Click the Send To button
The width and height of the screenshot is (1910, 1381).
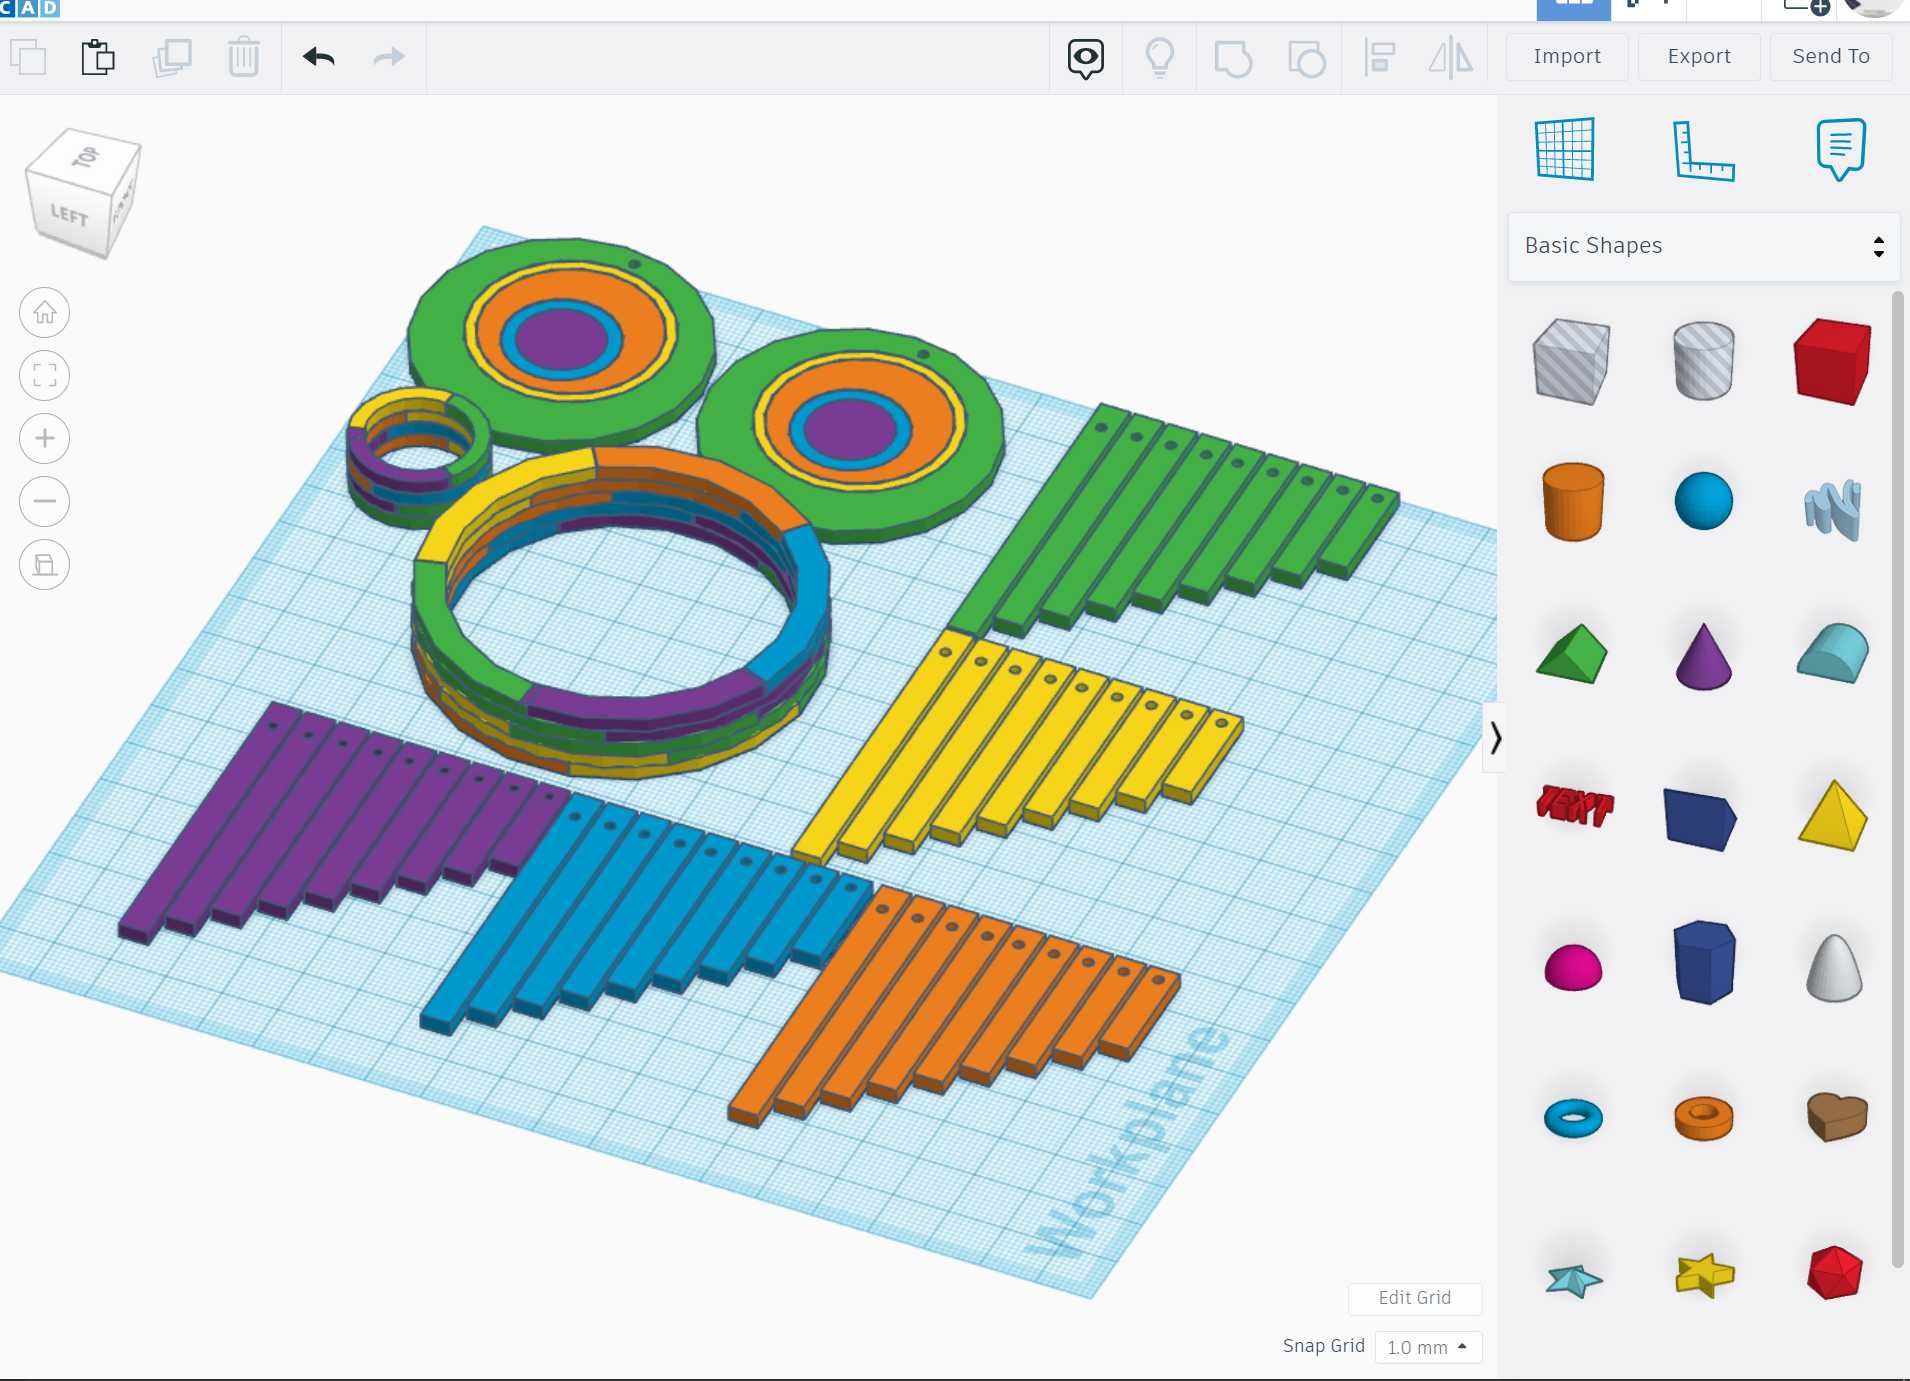pyautogui.click(x=1831, y=57)
